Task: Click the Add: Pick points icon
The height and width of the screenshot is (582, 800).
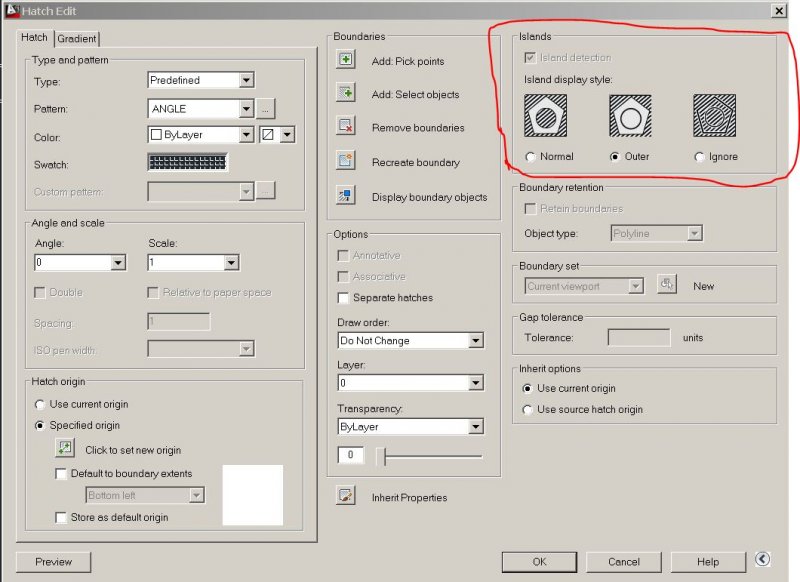Action: click(345, 59)
